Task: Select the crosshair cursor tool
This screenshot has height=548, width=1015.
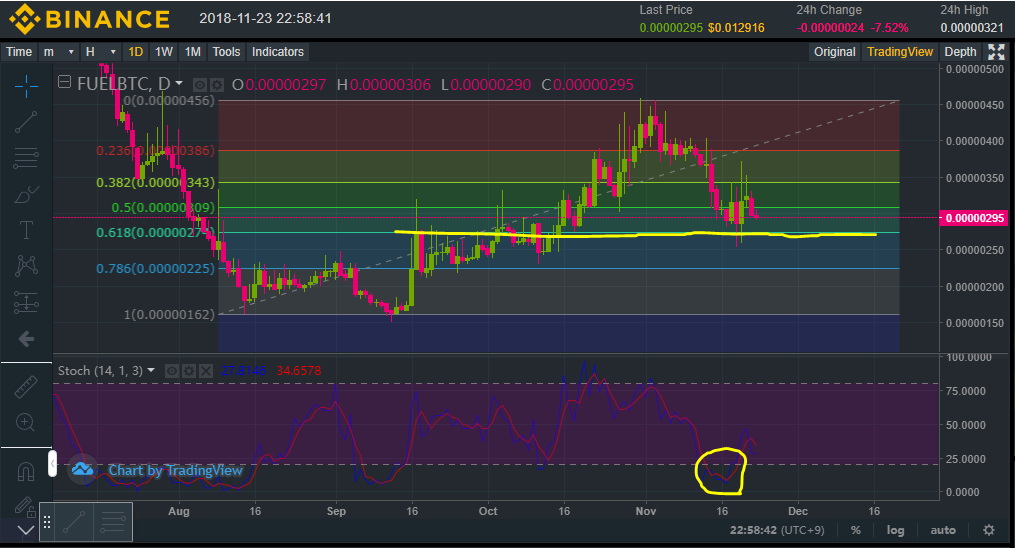Action: 26,85
